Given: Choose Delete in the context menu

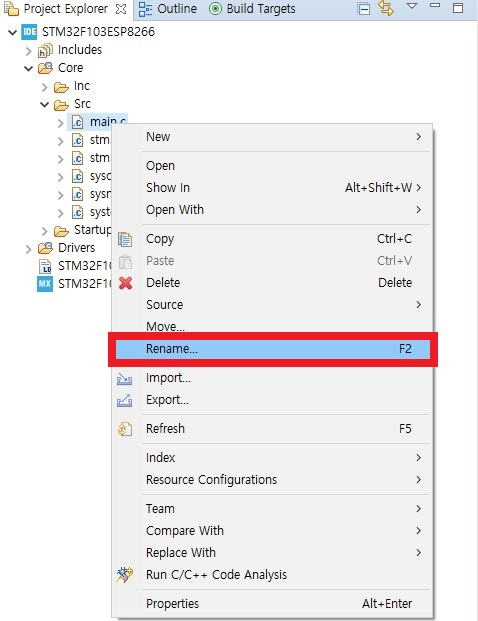Looking at the screenshot, I should 272,283.
